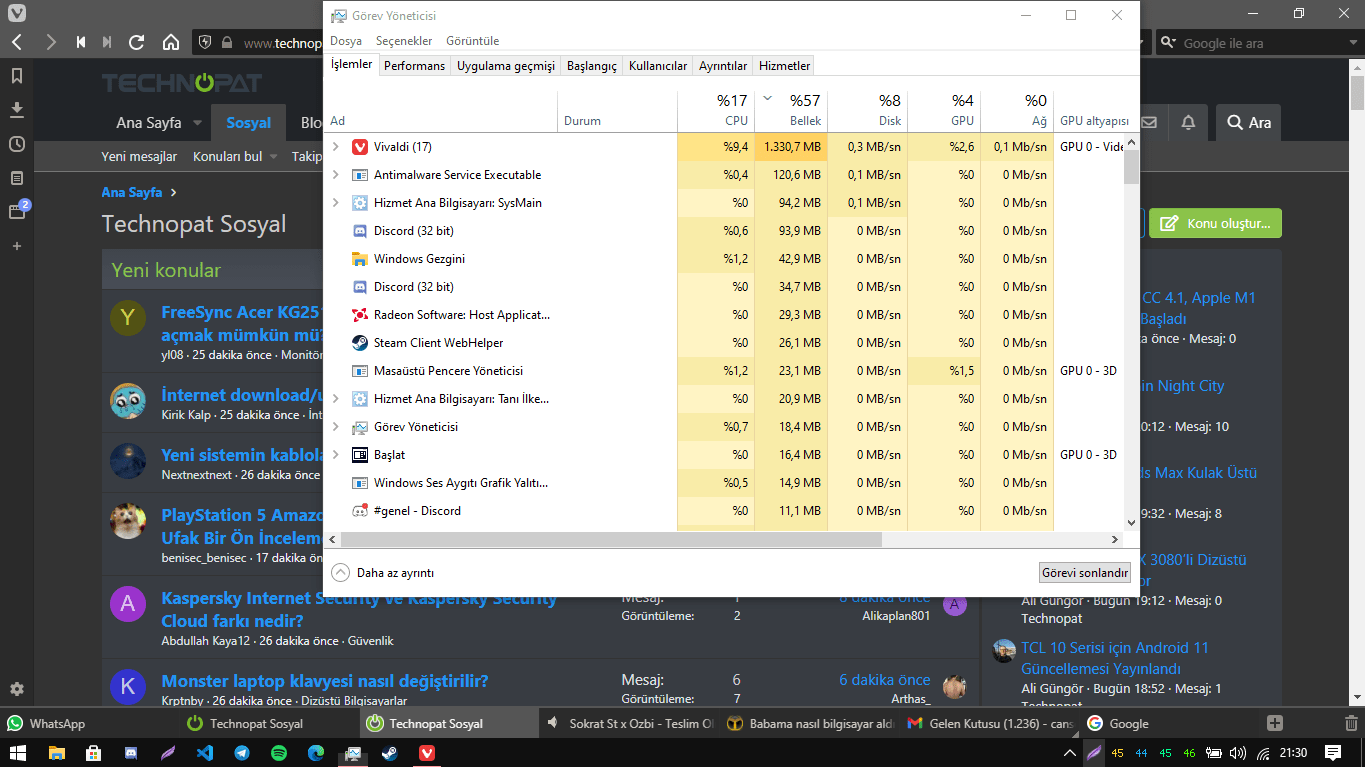
Task: Open Steam from the taskbar
Action: (390, 753)
